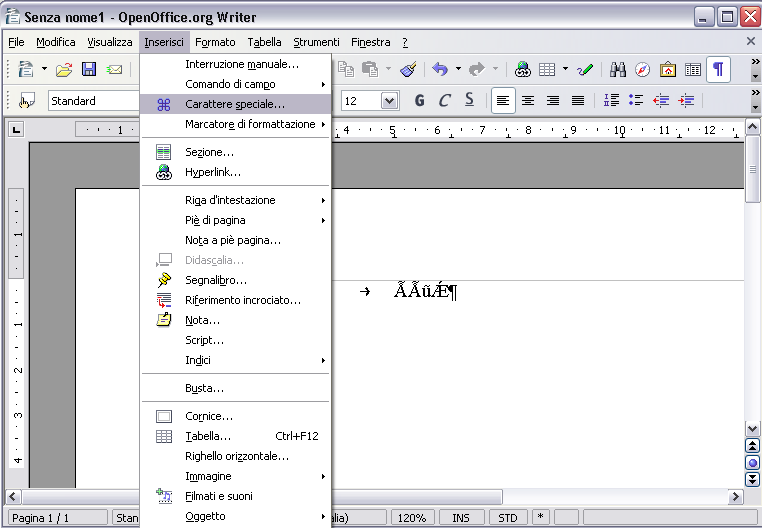
Task: Click the Copy icon in toolbar
Action: (x=346, y=70)
